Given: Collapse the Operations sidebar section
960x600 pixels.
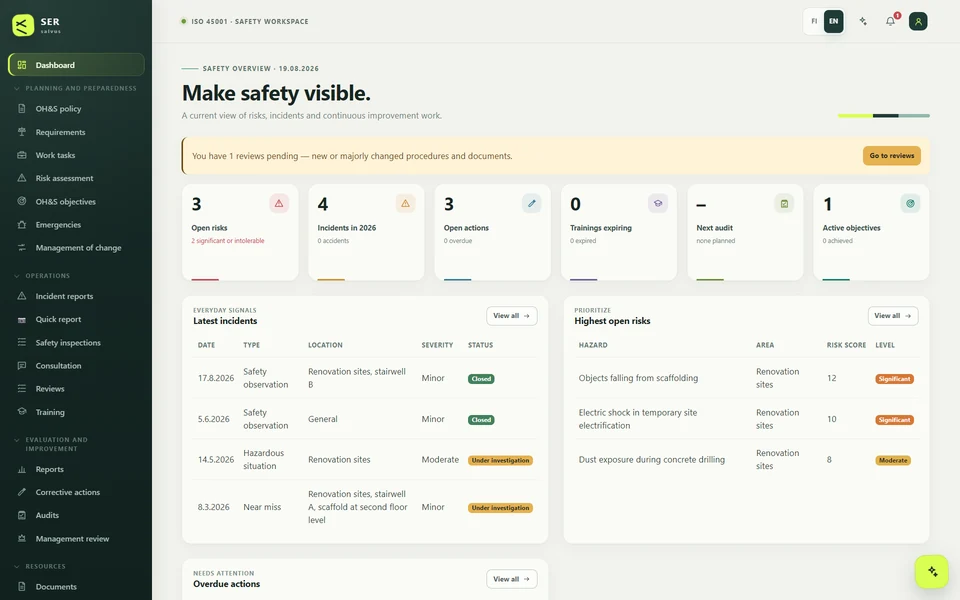Looking at the screenshot, I should pos(42,276).
